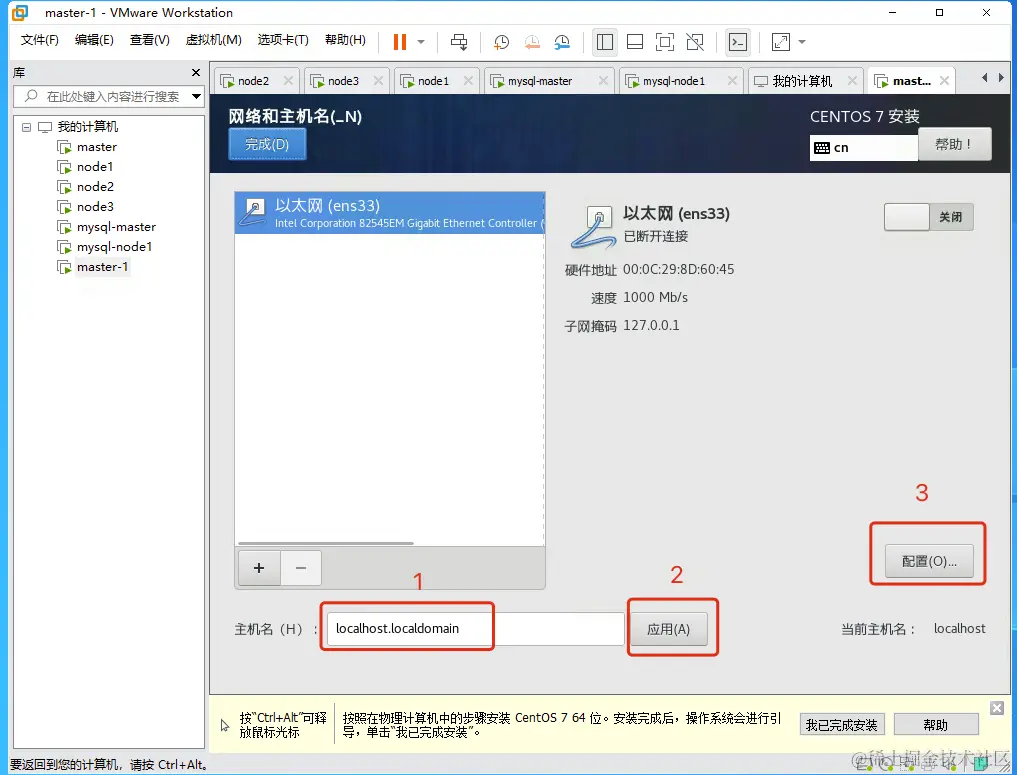Open the 编辑(E) menu
Screen dimensions: 1017x775
pyautogui.click(x=94, y=40)
